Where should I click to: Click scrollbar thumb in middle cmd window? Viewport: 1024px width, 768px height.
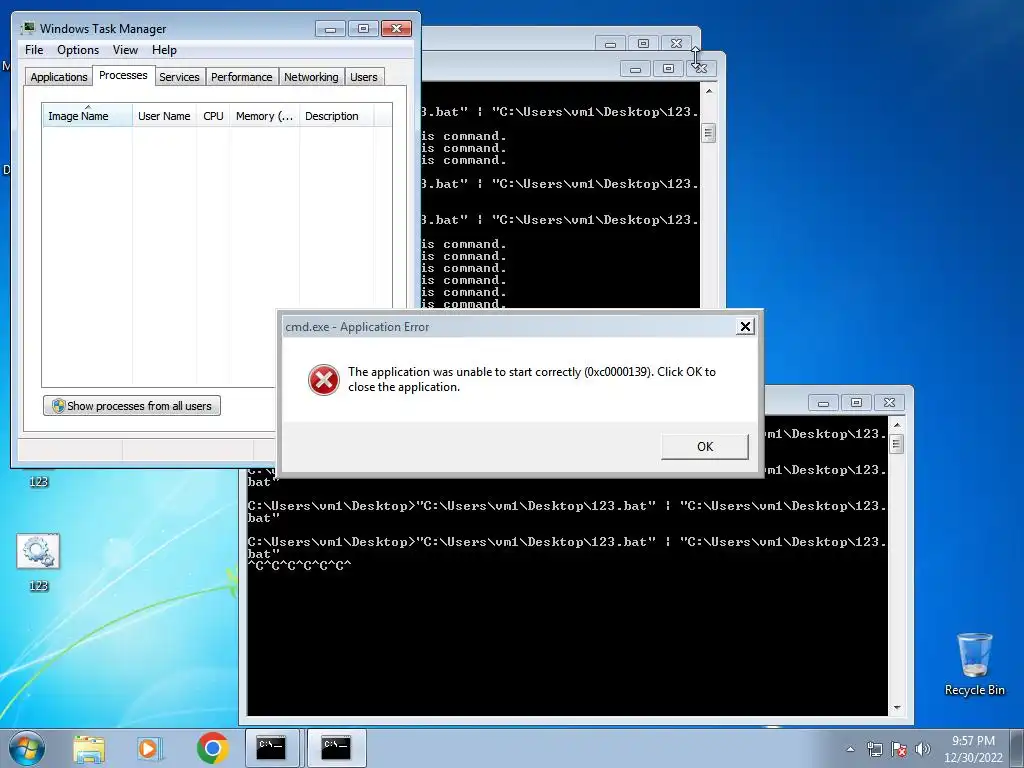click(709, 133)
